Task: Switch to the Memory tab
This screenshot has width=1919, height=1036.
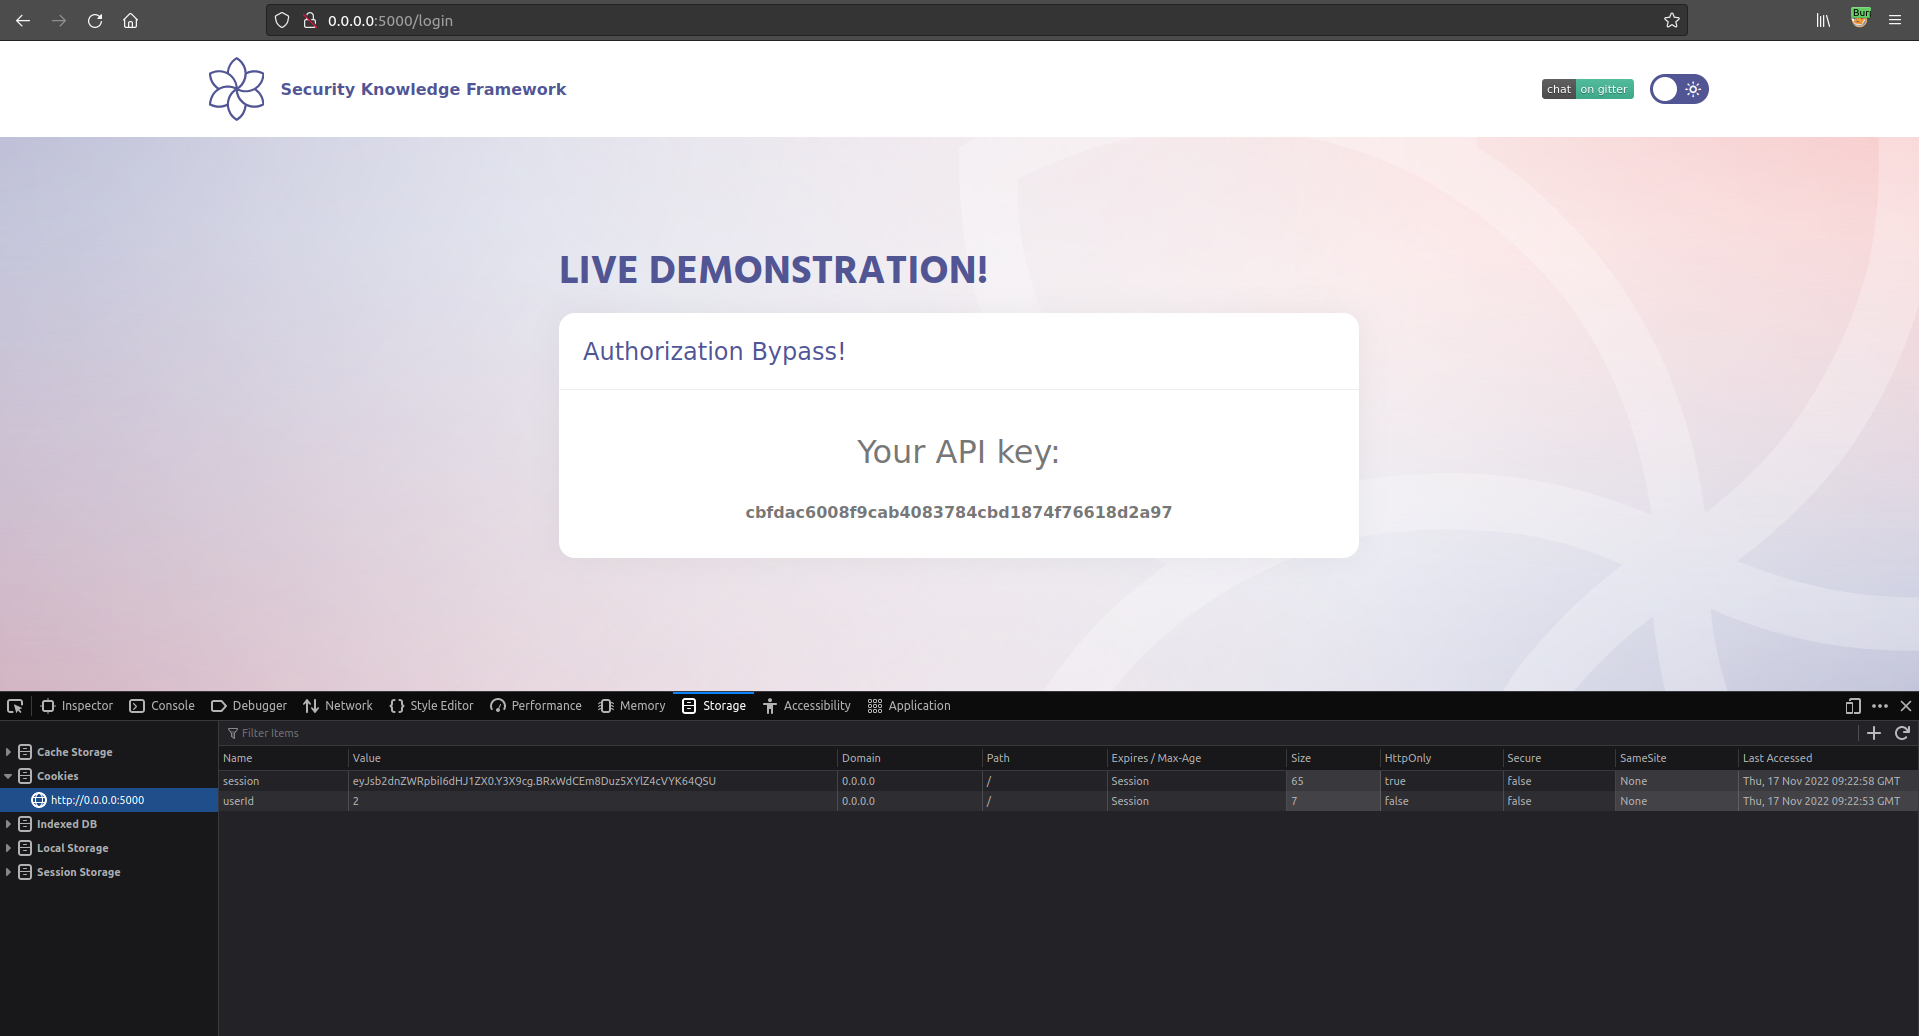Action: click(x=632, y=706)
